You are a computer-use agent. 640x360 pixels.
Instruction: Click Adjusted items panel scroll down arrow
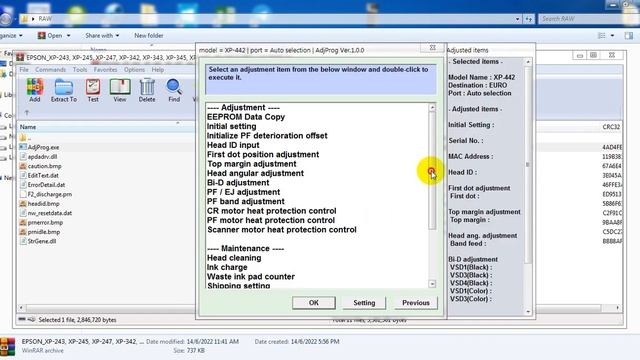[x=528, y=311]
